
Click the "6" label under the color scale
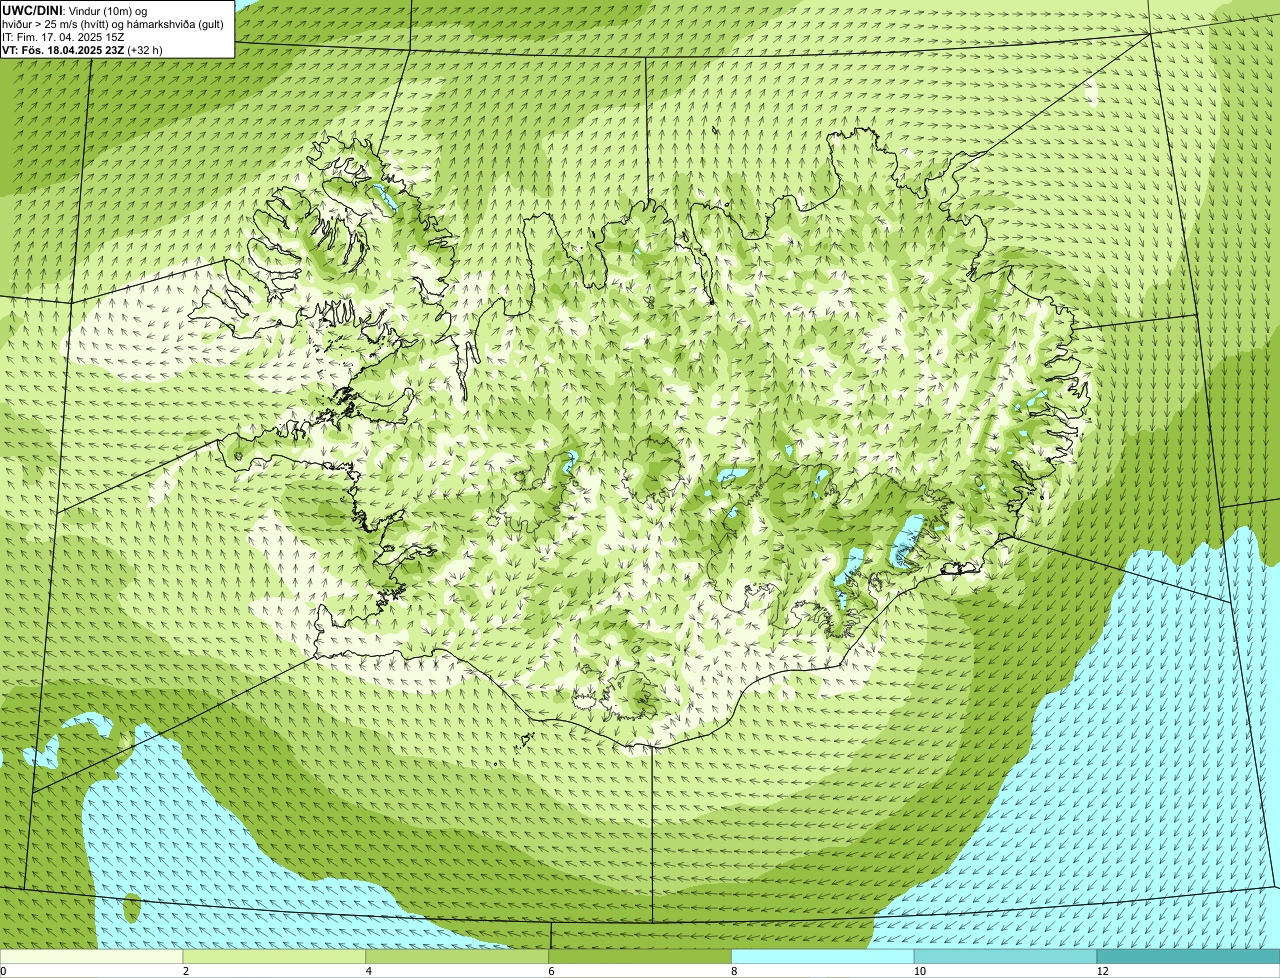coord(551,971)
